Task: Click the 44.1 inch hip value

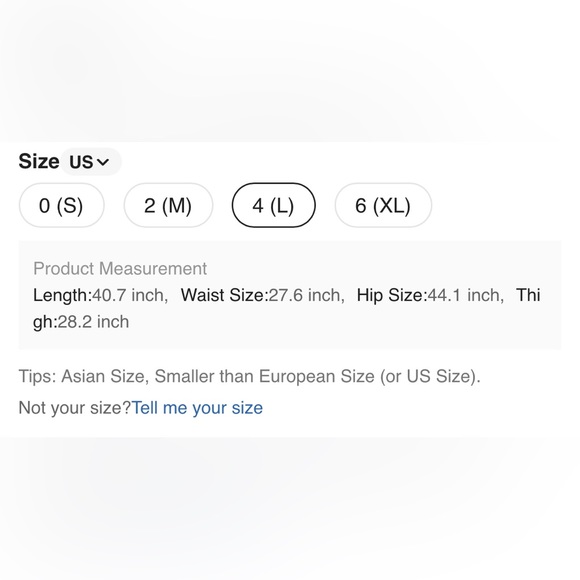Action: click(x=465, y=295)
